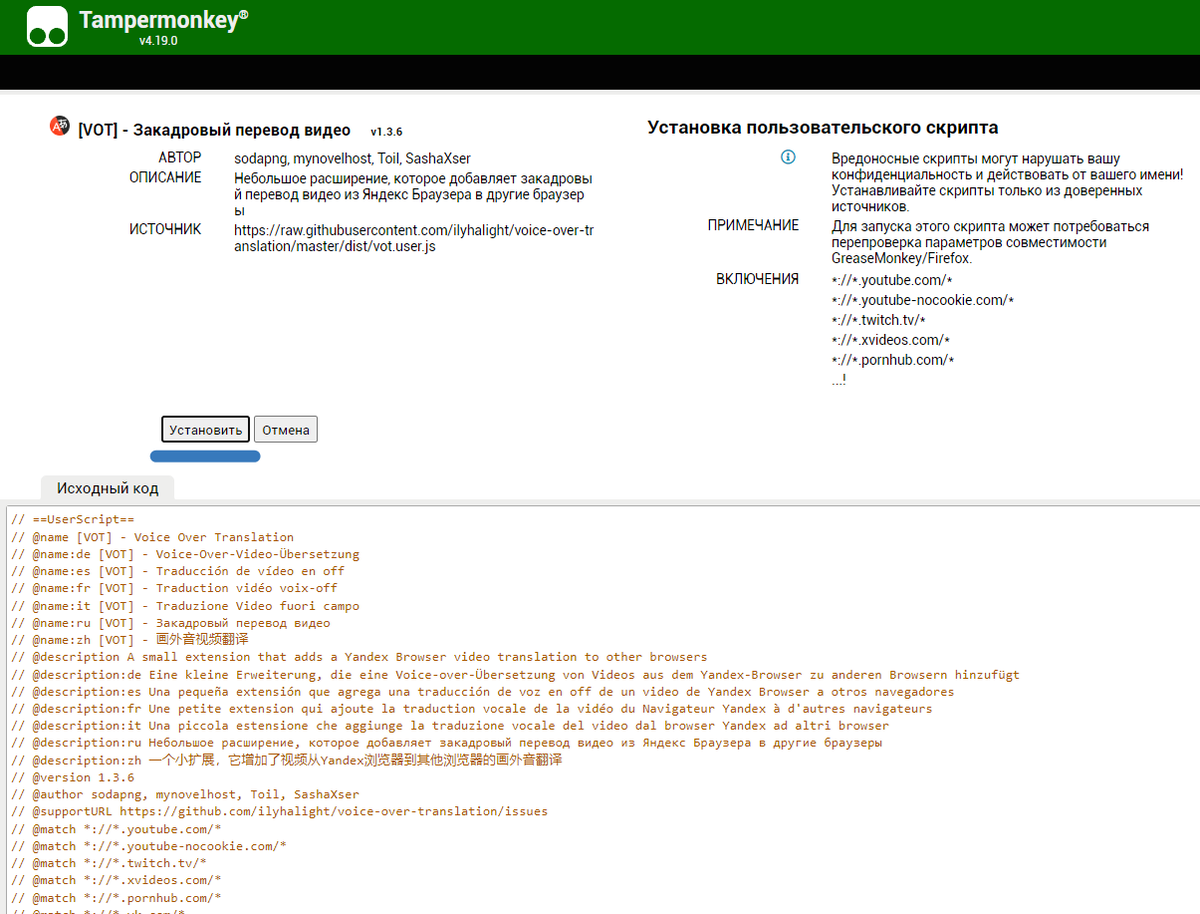Click the Tampermonkey logo icon
Screen dimensions: 1200x914
(x=48, y=27)
